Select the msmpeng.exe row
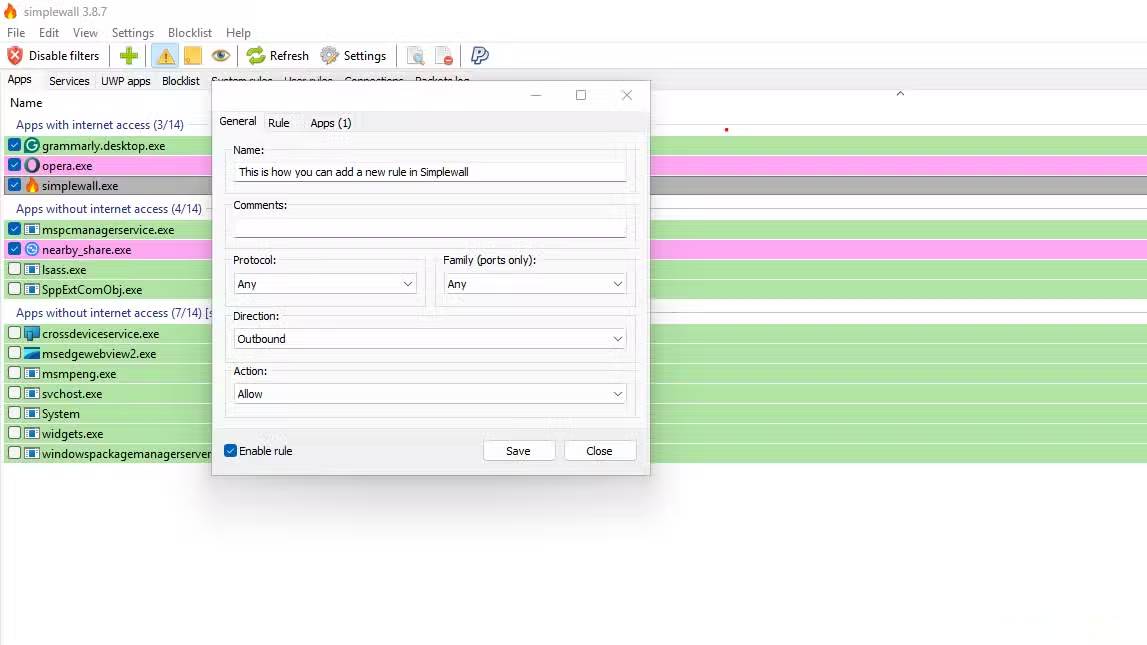This screenshot has height=645, width=1147. click(x=574, y=374)
